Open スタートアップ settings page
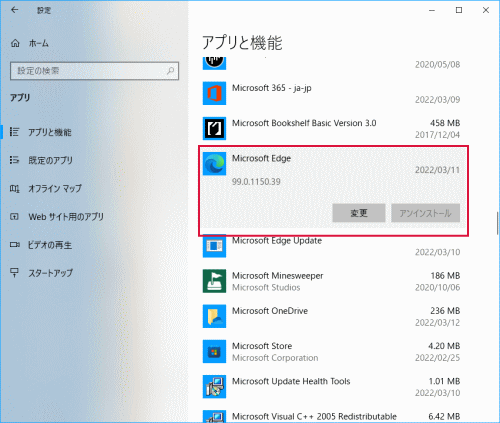 tap(40, 273)
